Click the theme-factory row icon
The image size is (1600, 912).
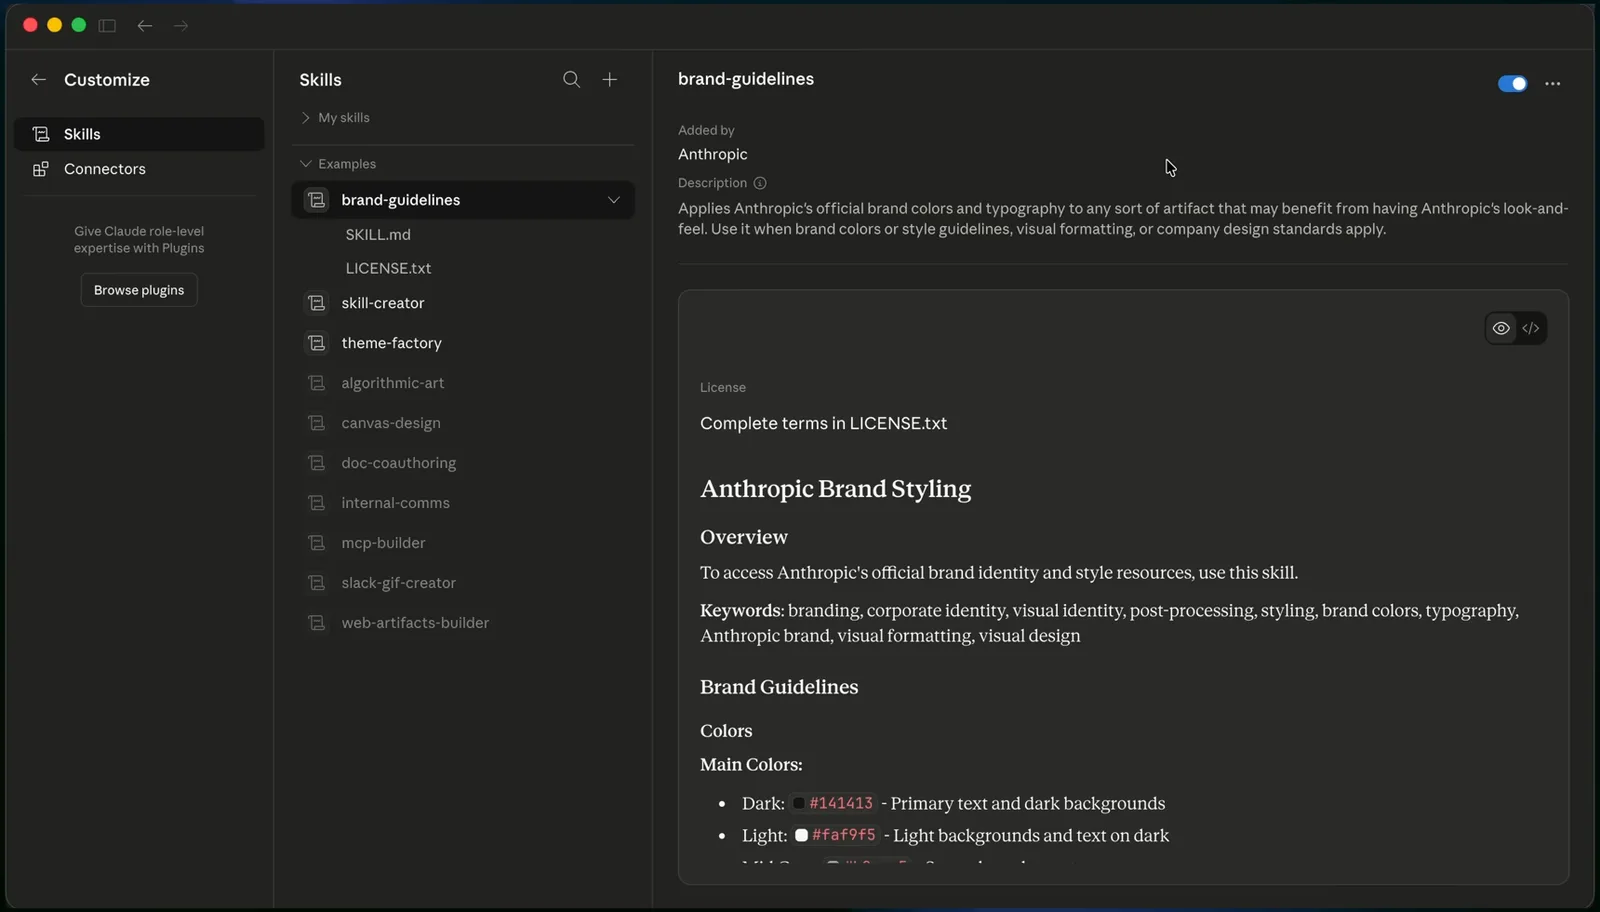coord(317,343)
